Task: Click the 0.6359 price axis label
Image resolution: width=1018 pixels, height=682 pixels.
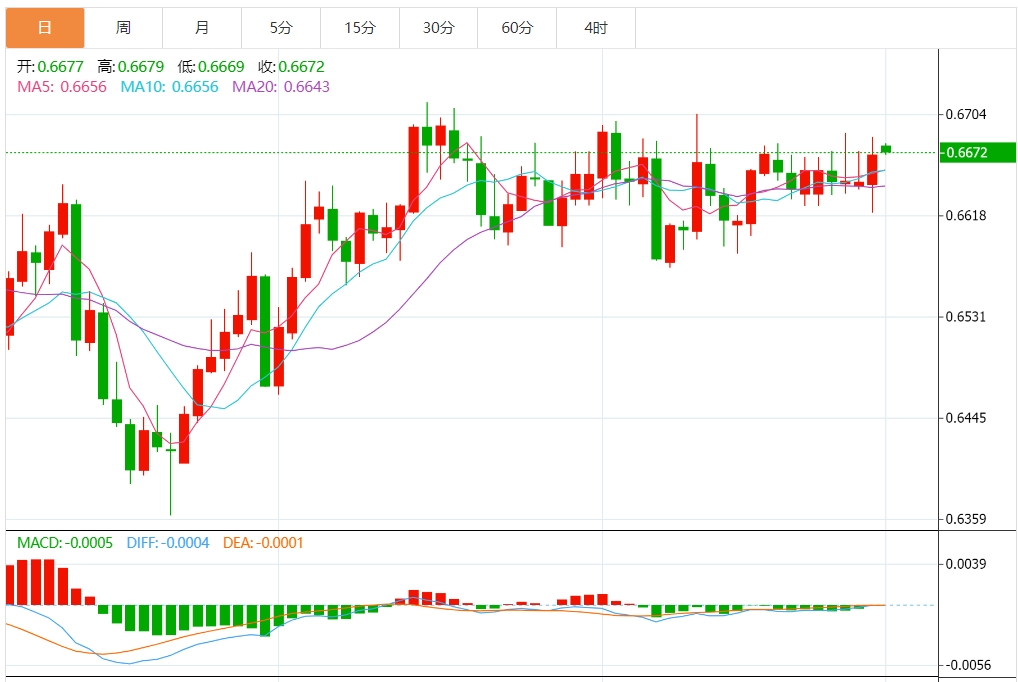Action: (x=965, y=519)
